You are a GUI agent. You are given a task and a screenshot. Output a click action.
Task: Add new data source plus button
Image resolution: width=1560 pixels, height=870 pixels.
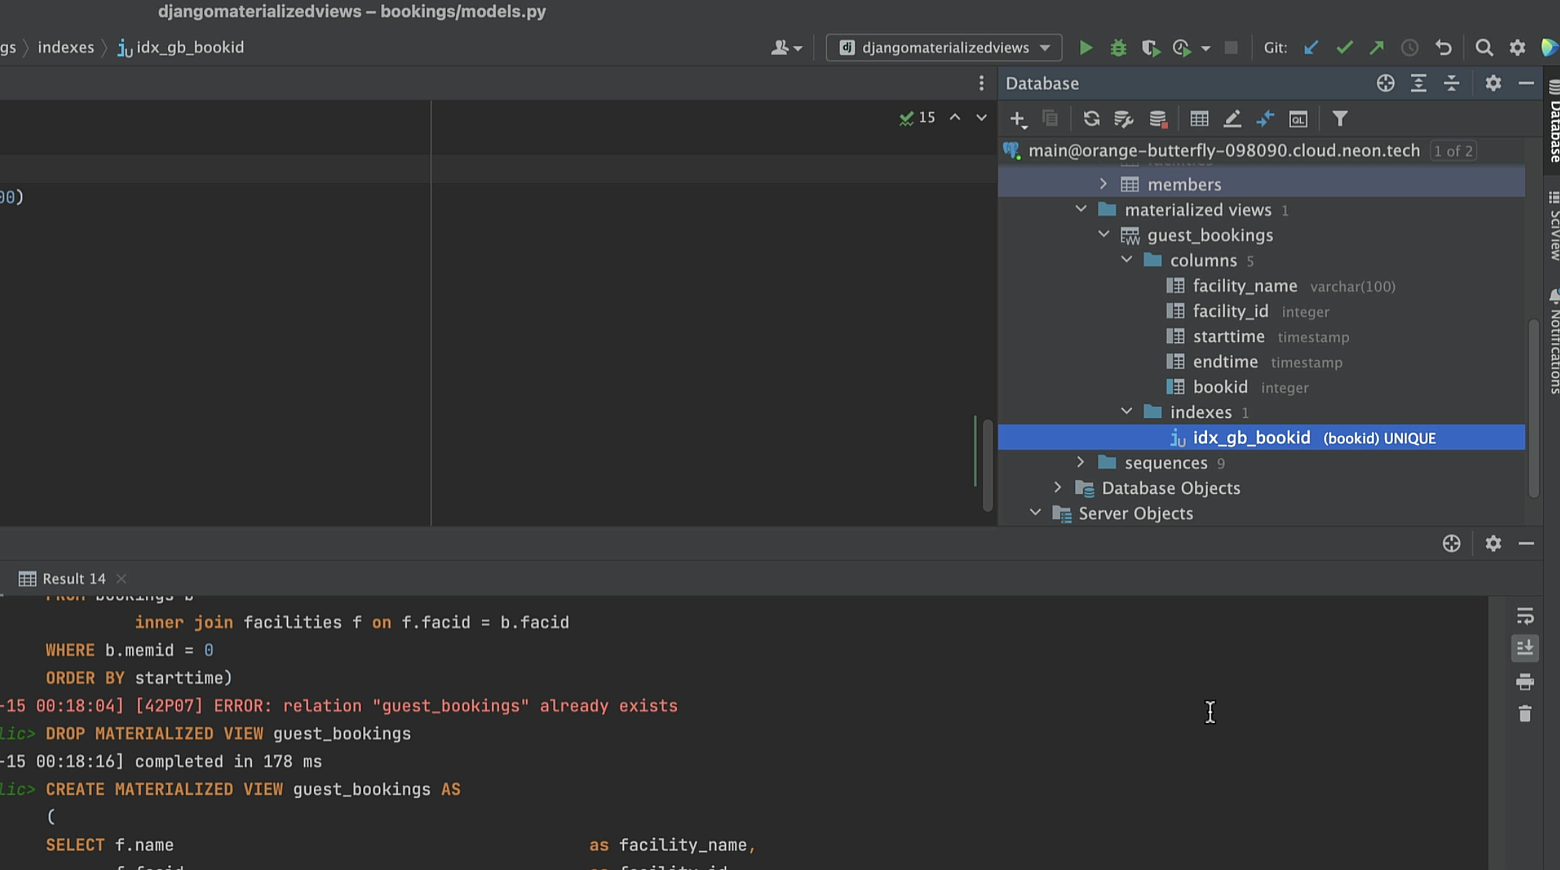coord(1018,119)
